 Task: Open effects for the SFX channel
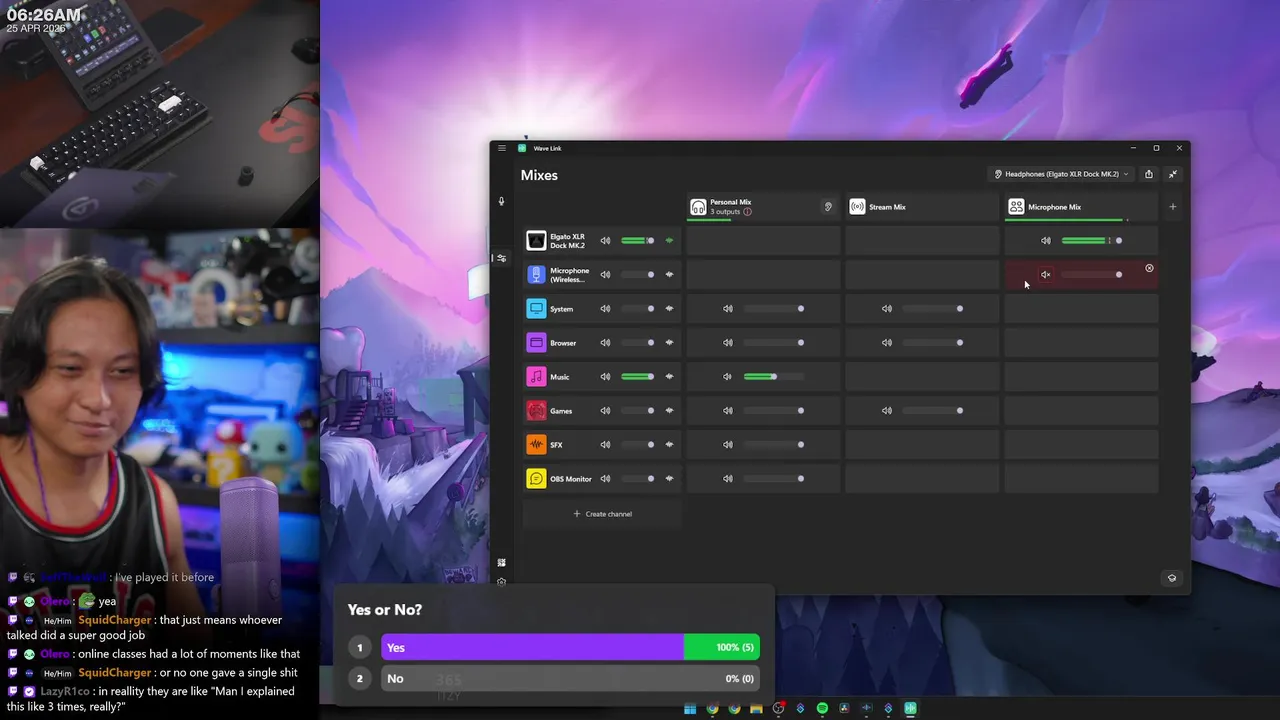669,445
